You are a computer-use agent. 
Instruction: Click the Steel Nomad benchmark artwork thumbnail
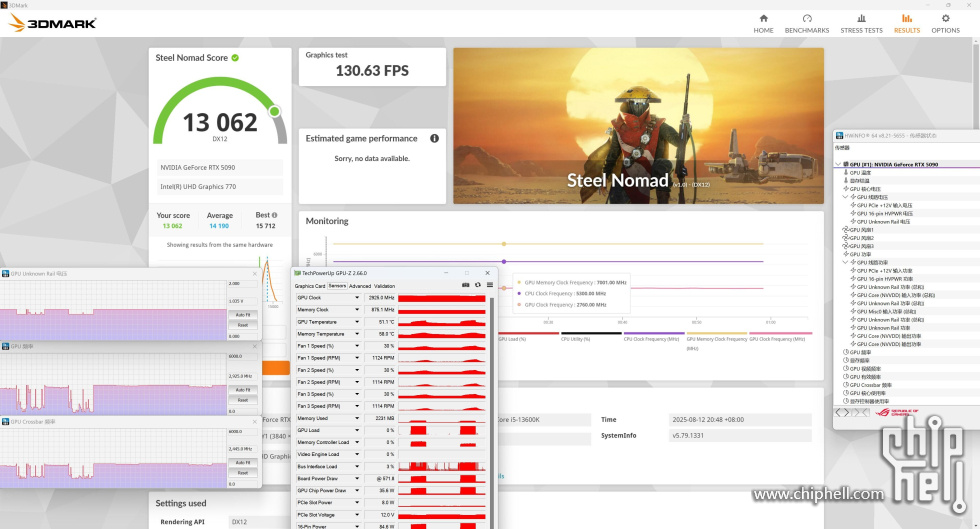click(638, 126)
